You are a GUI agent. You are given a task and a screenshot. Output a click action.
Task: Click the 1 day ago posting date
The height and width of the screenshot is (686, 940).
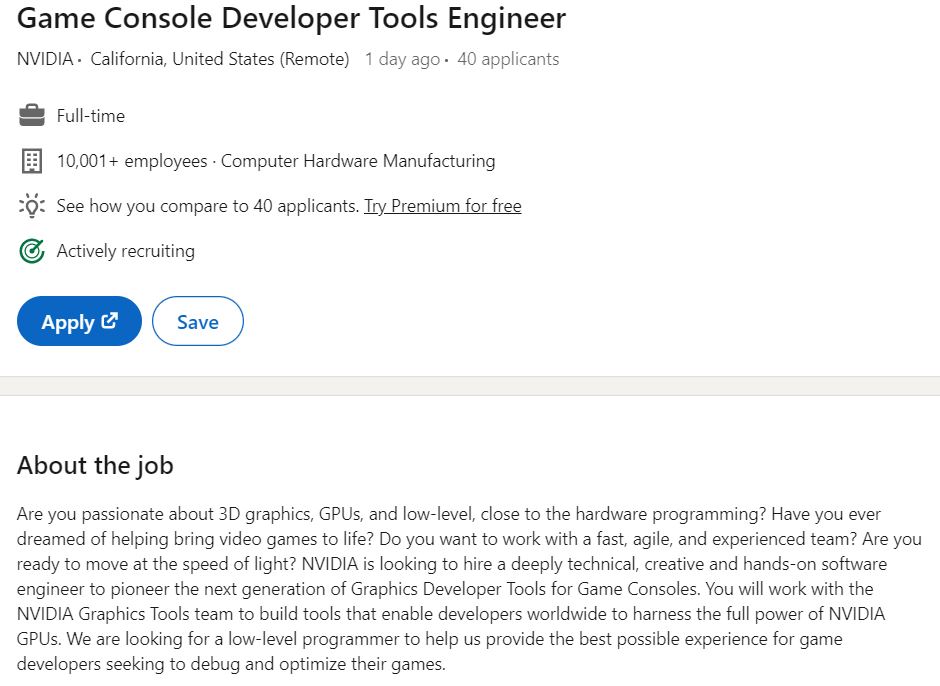(402, 59)
